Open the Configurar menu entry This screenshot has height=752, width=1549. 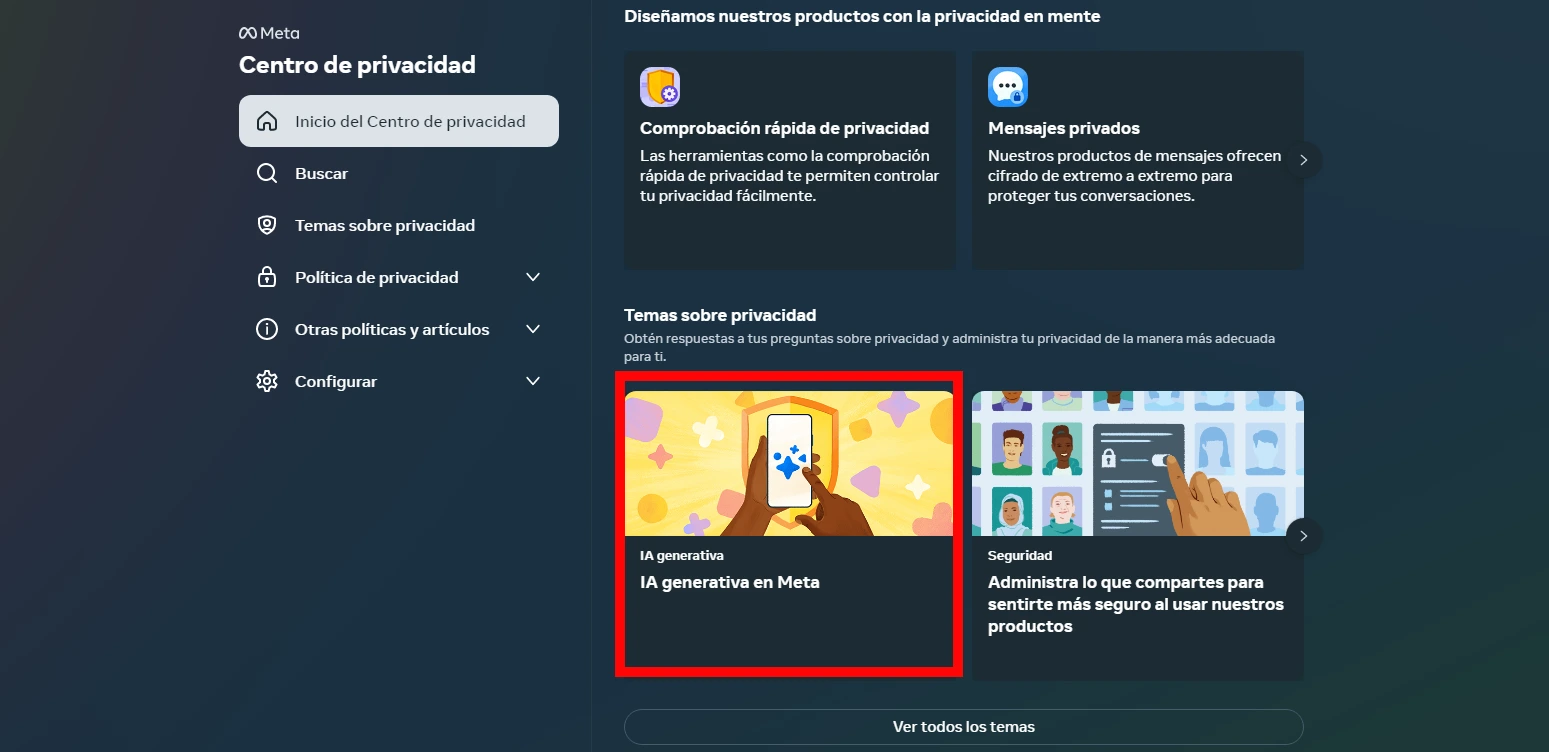tap(399, 381)
